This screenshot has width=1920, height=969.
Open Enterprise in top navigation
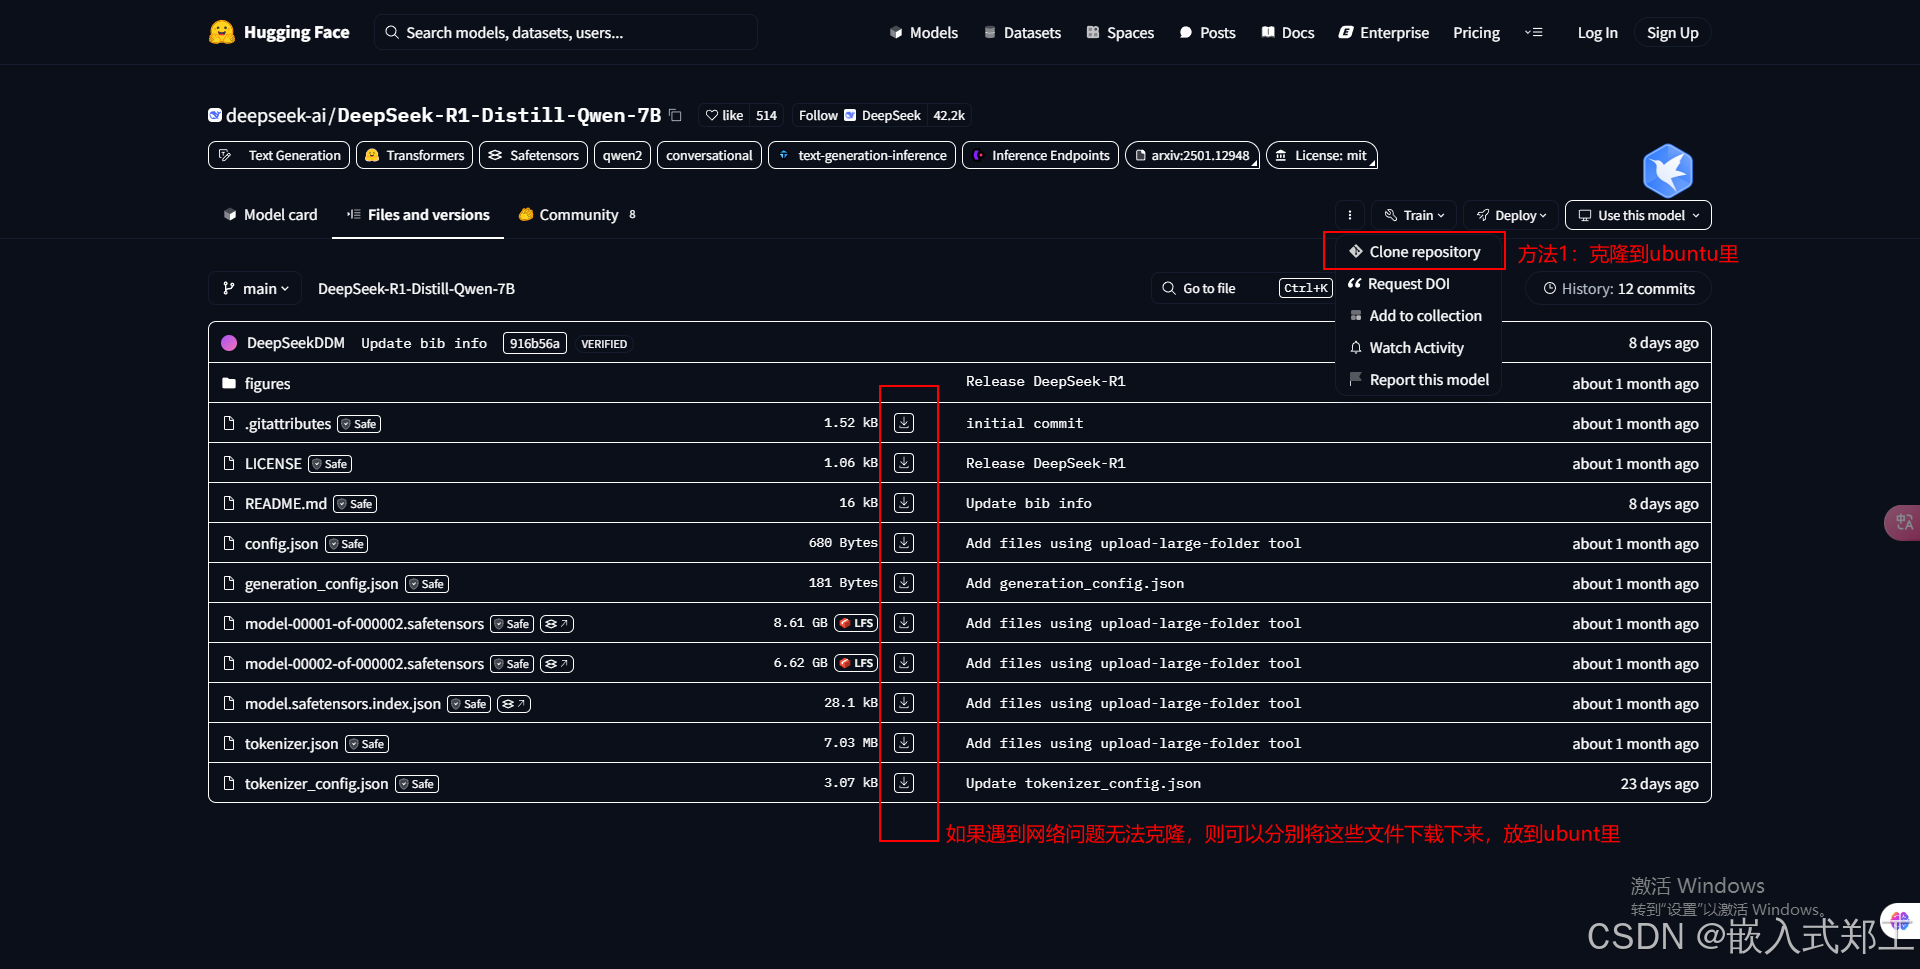pyautogui.click(x=1384, y=32)
